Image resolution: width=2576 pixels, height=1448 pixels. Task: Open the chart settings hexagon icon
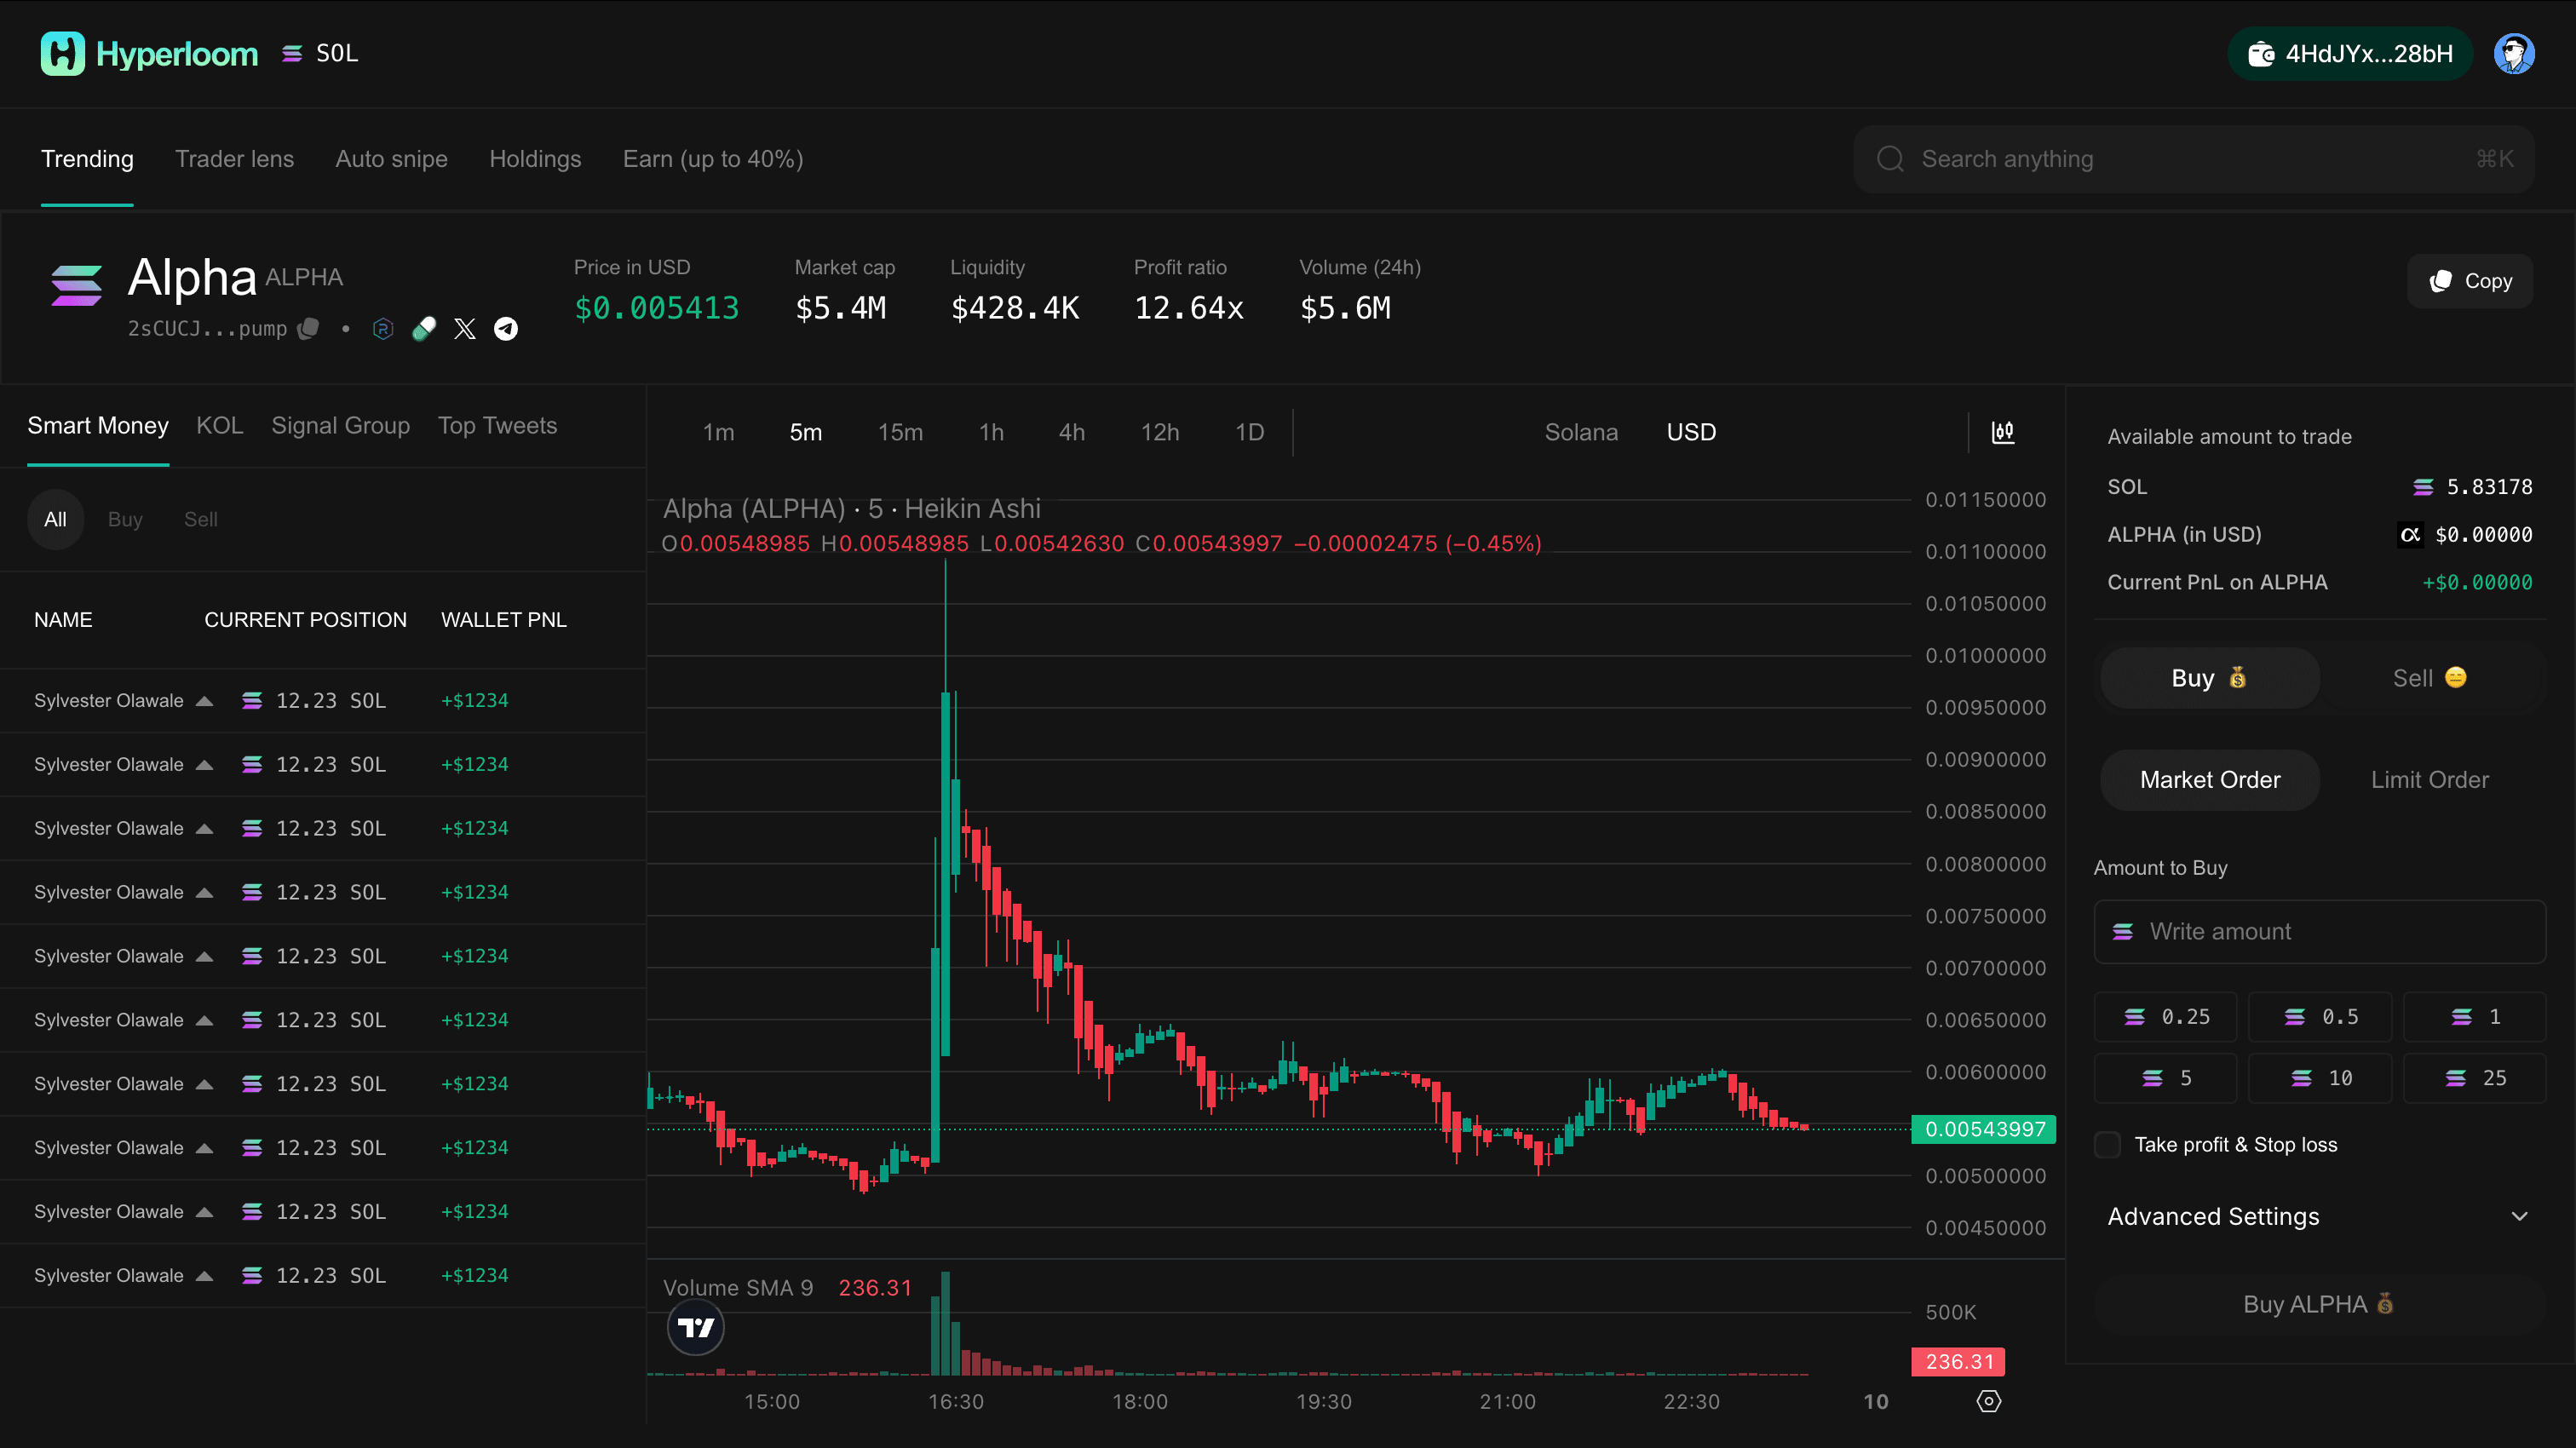pos(1989,1401)
